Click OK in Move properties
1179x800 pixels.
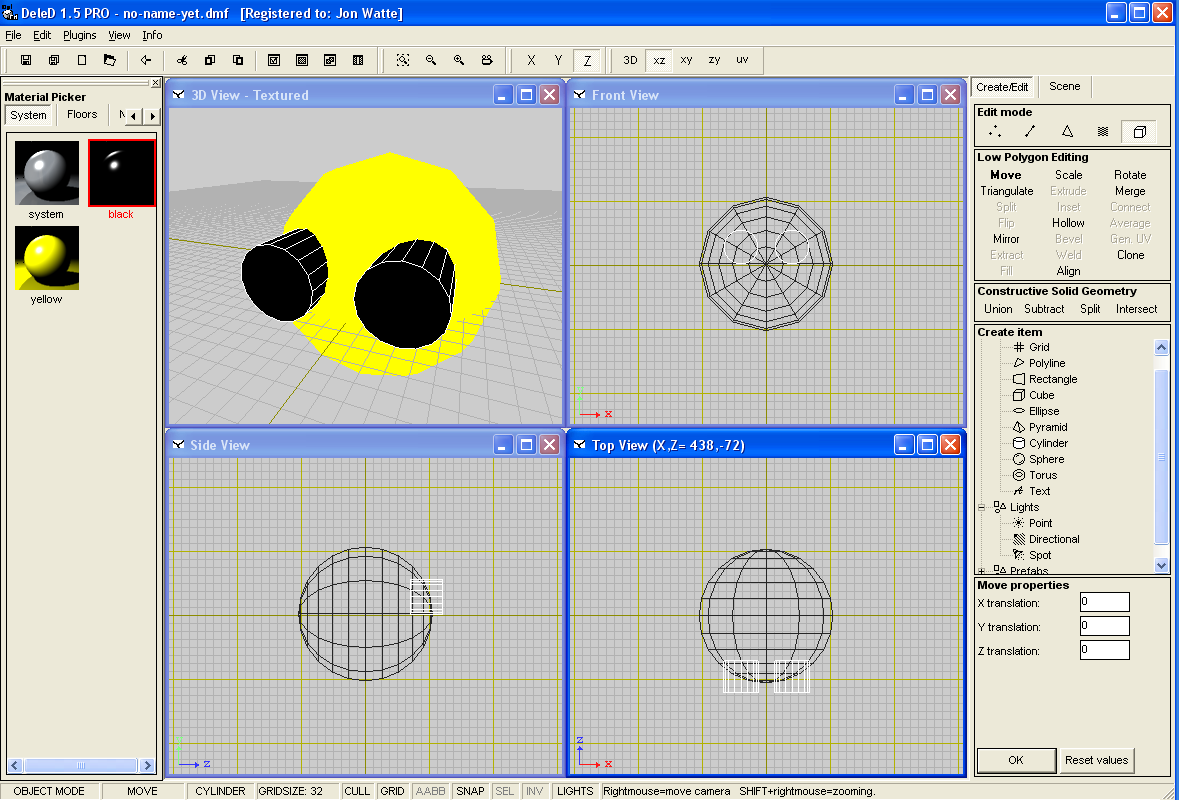pos(1015,760)
